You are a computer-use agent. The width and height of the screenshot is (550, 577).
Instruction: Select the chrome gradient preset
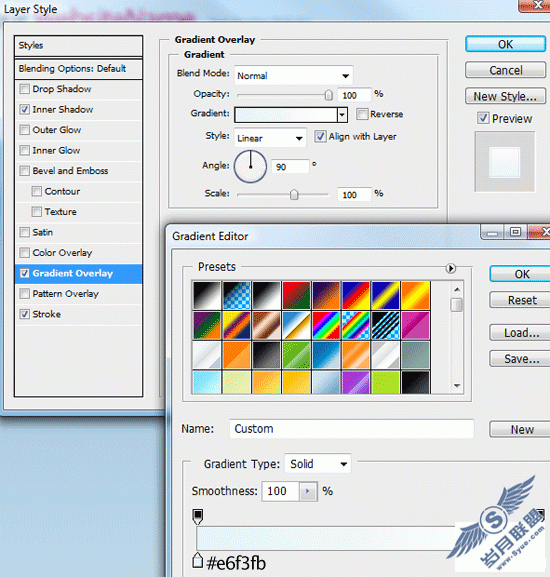(296, 325)
